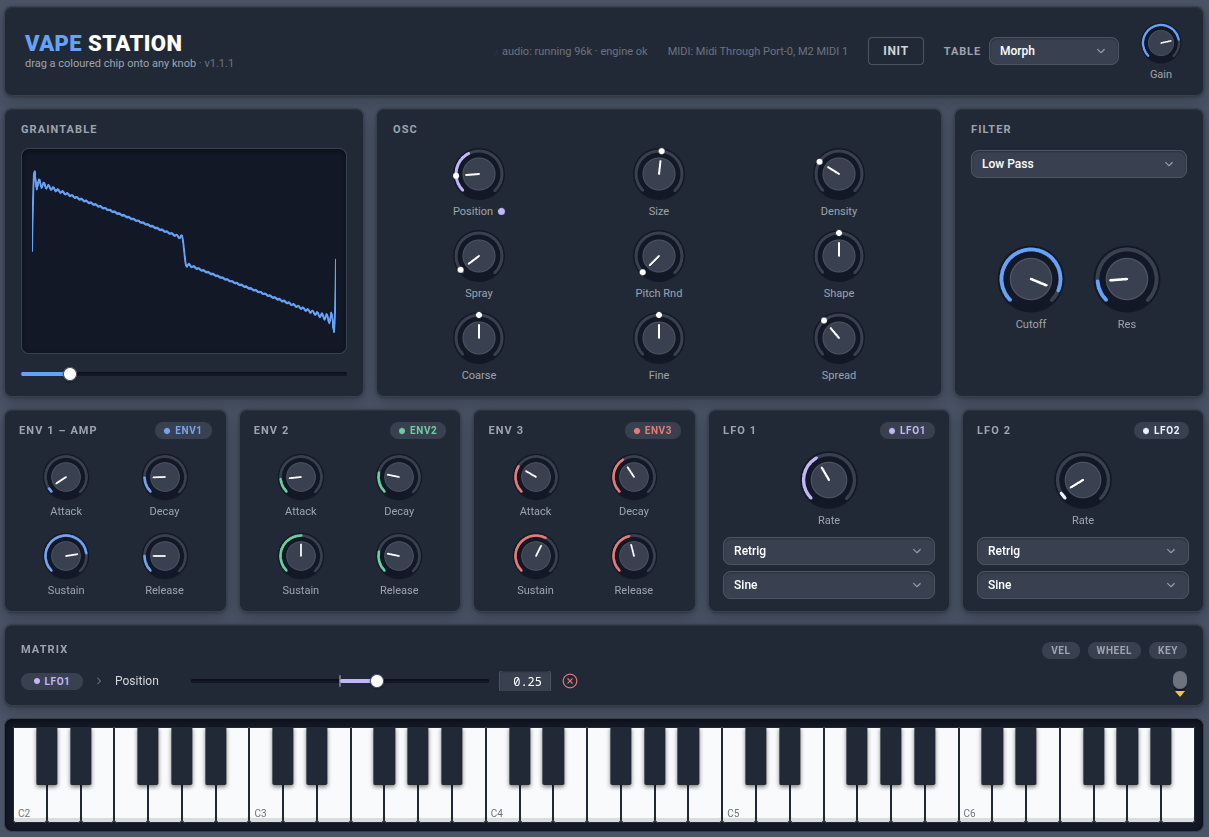Image resolution: width=1209 pixels, height=837 pixels.
Task: Open the Low Pass filter type dropdown
Action: (1079, 164)
